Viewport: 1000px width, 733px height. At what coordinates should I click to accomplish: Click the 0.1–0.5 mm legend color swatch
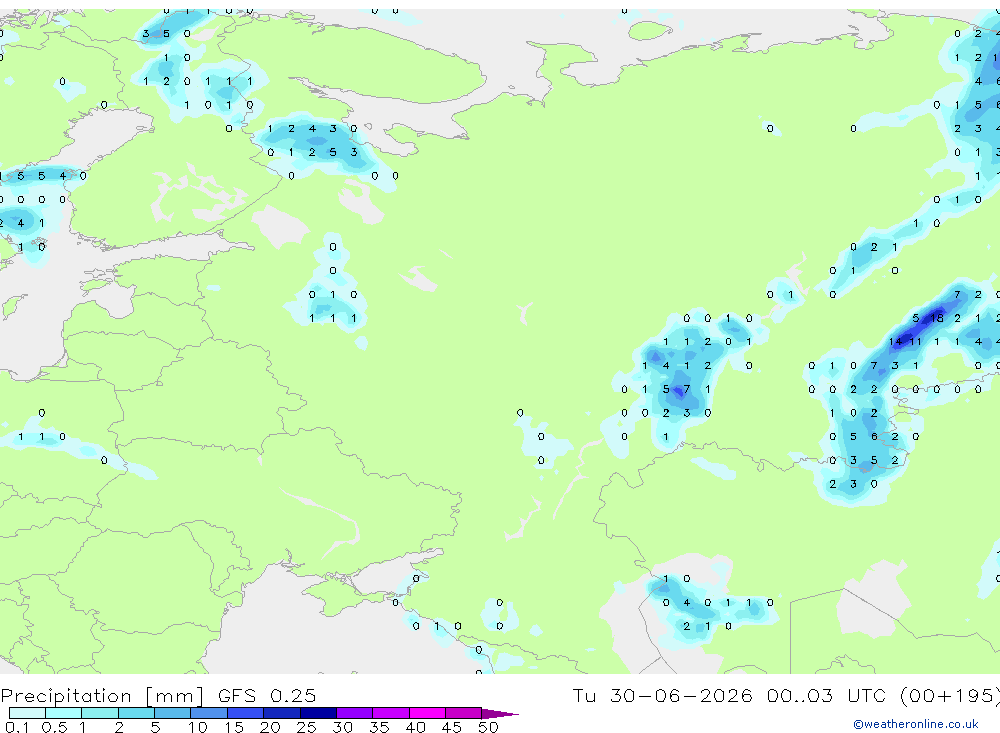pos(27,713)
